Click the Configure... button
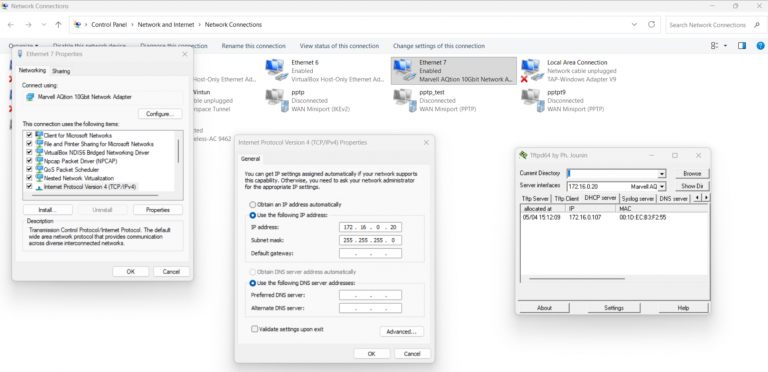Screen dimensions: 768x372 tap(160, 114)
